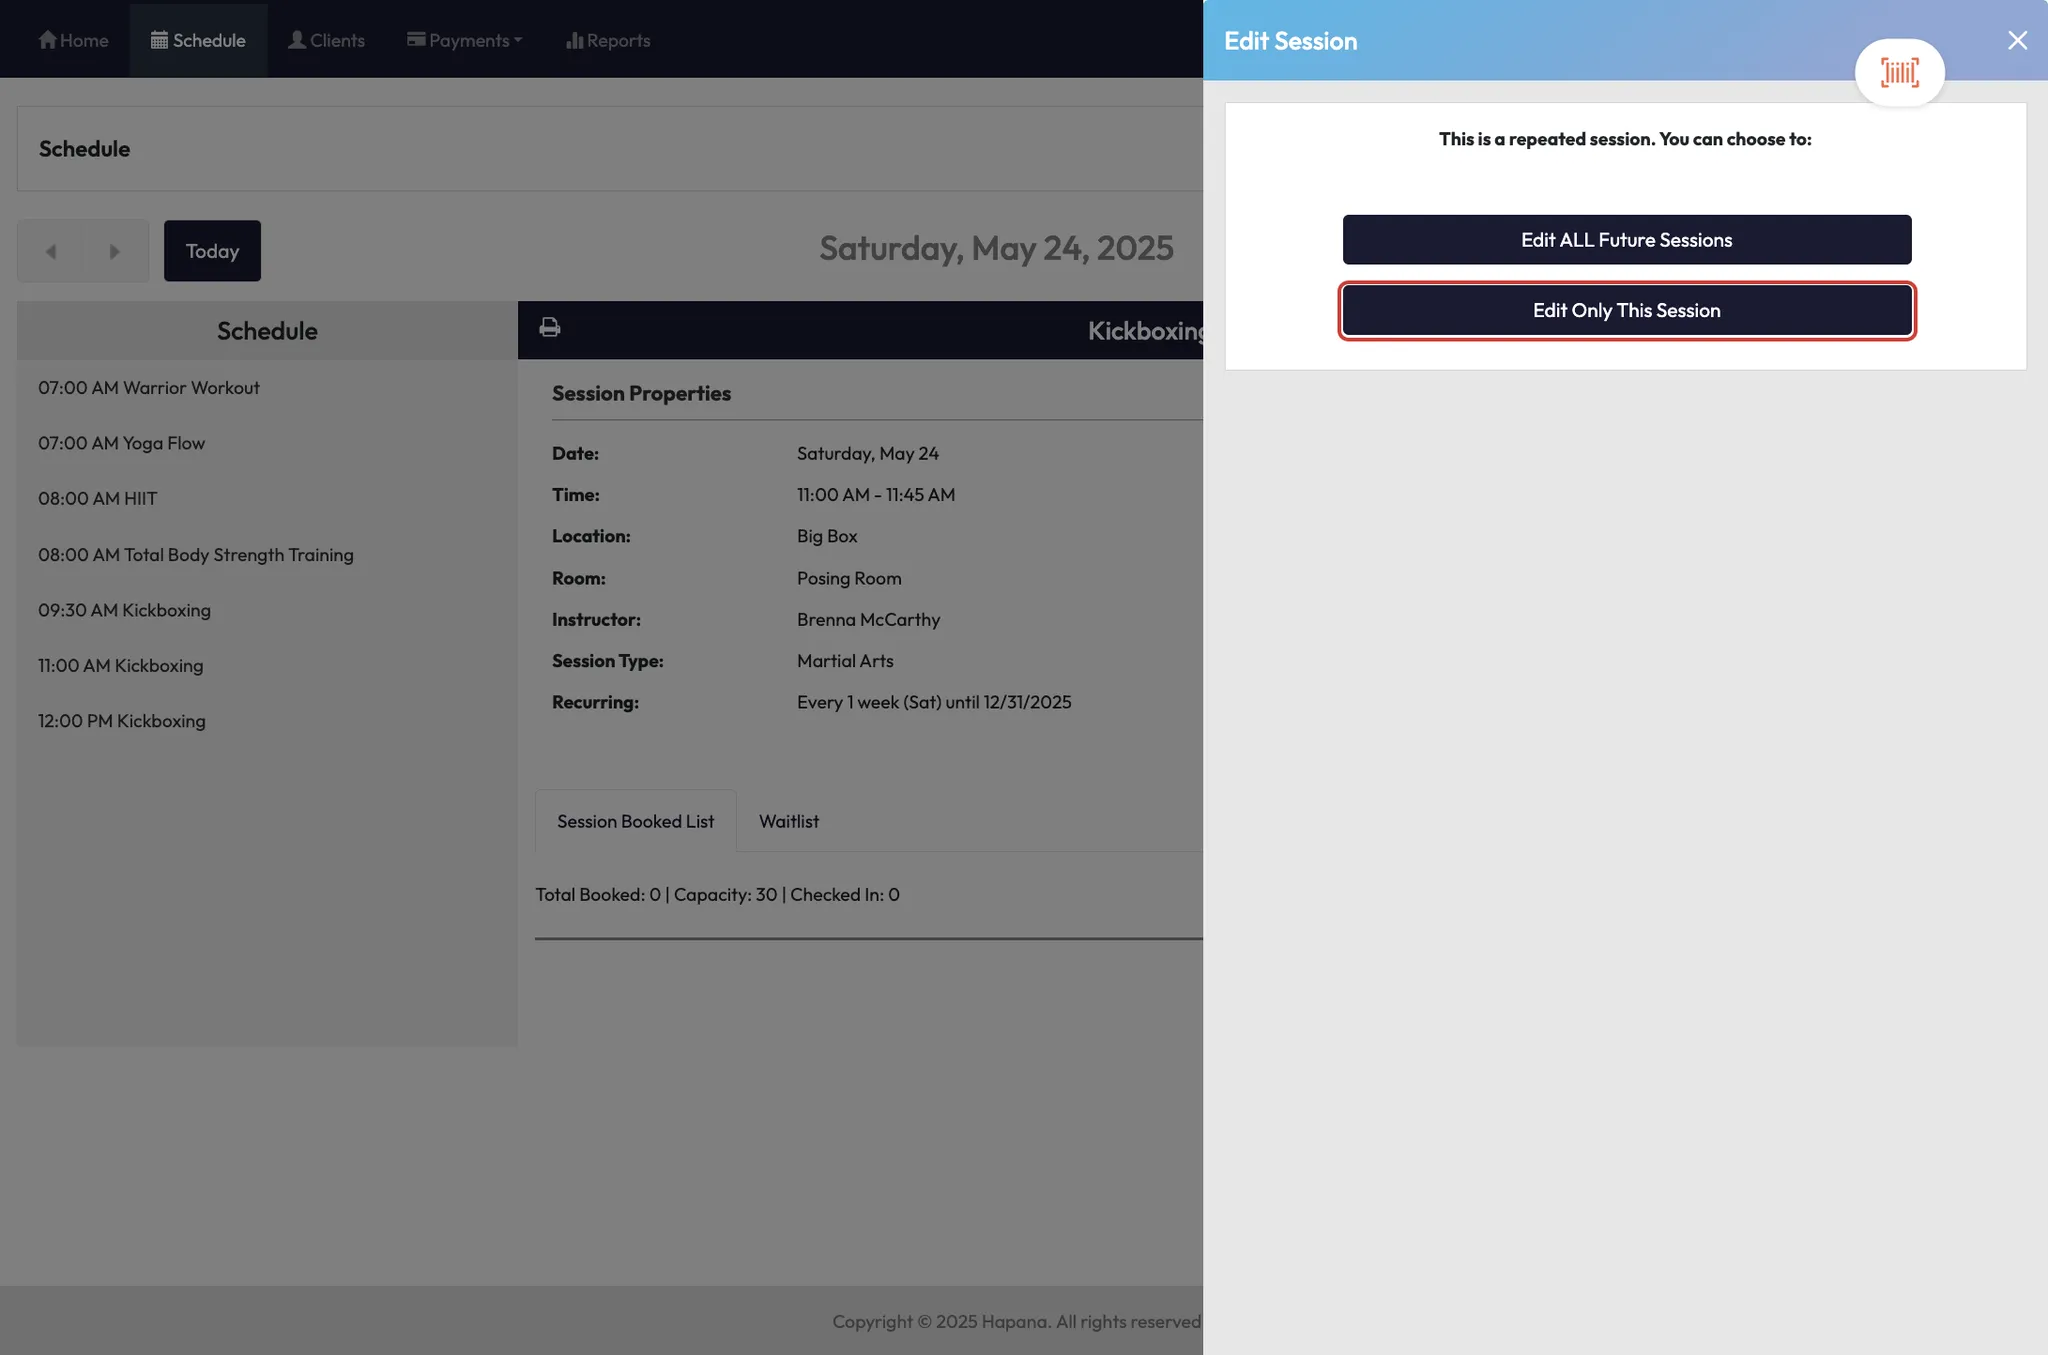The image size is (2048, 1355).
Task: Click the printer icon in Kickboxing header
Action: 549,327
